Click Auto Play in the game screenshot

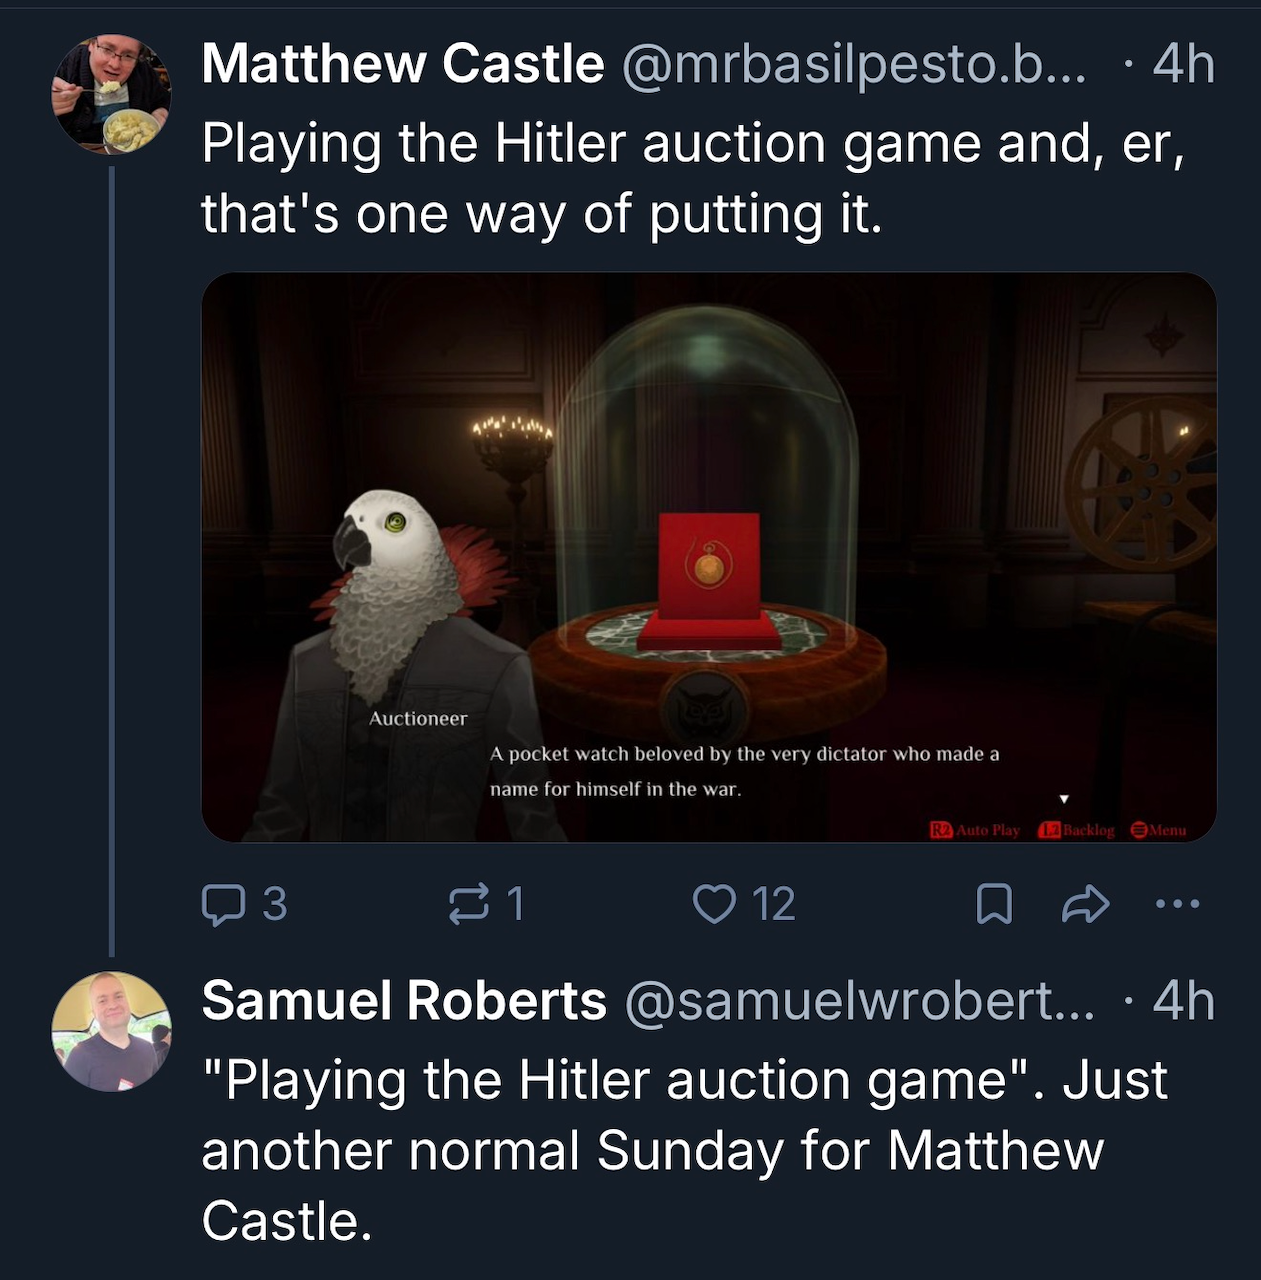click(976, 830)
